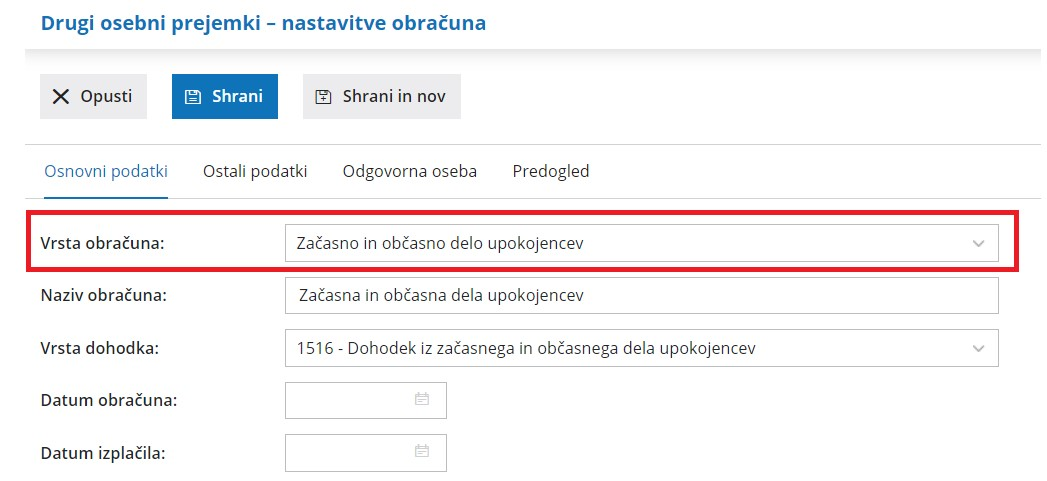Click the floppy disk icon on Shrani

pos(194,97)
